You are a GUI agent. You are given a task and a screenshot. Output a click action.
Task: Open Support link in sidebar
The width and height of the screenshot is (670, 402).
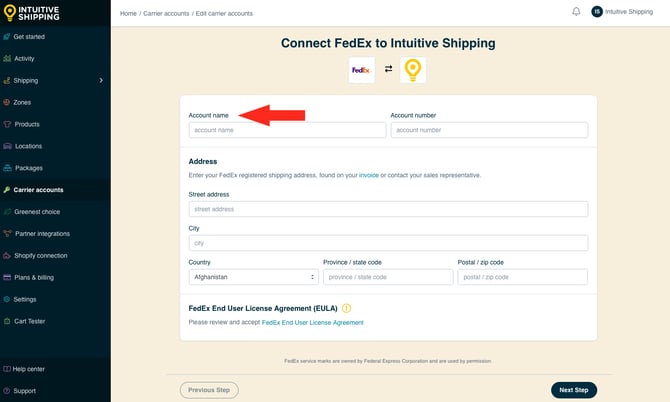click(x=55, y=391)
